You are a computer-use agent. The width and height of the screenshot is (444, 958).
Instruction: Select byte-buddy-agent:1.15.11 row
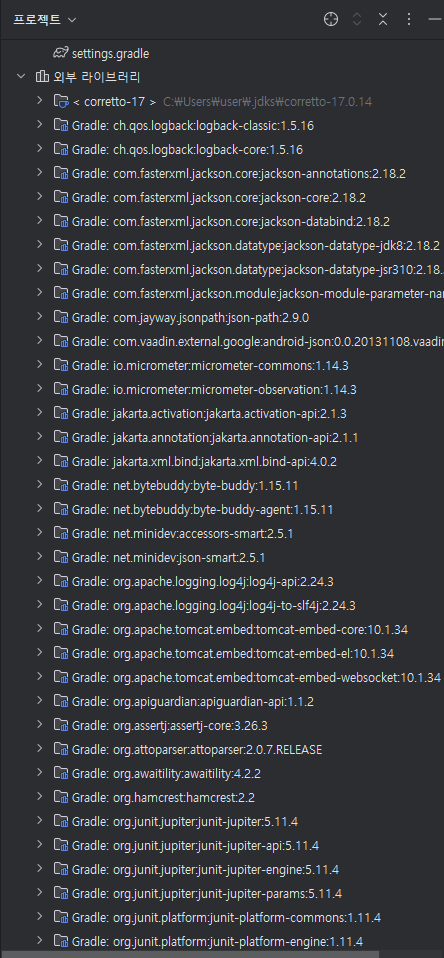click(222, 510)
